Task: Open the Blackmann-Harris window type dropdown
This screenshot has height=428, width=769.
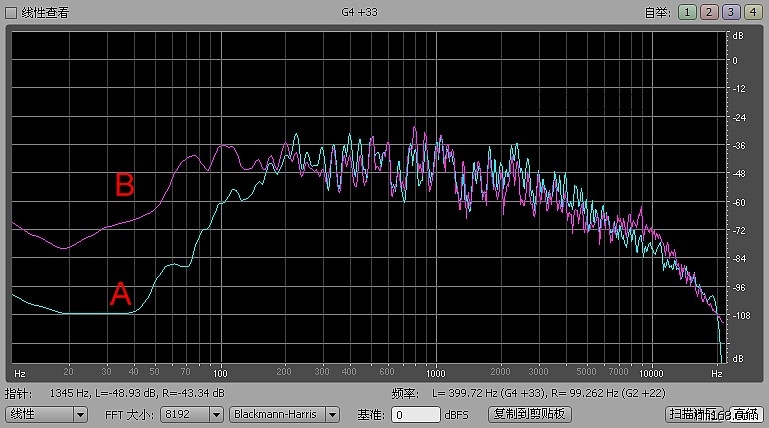Action: tap(286, 414)
